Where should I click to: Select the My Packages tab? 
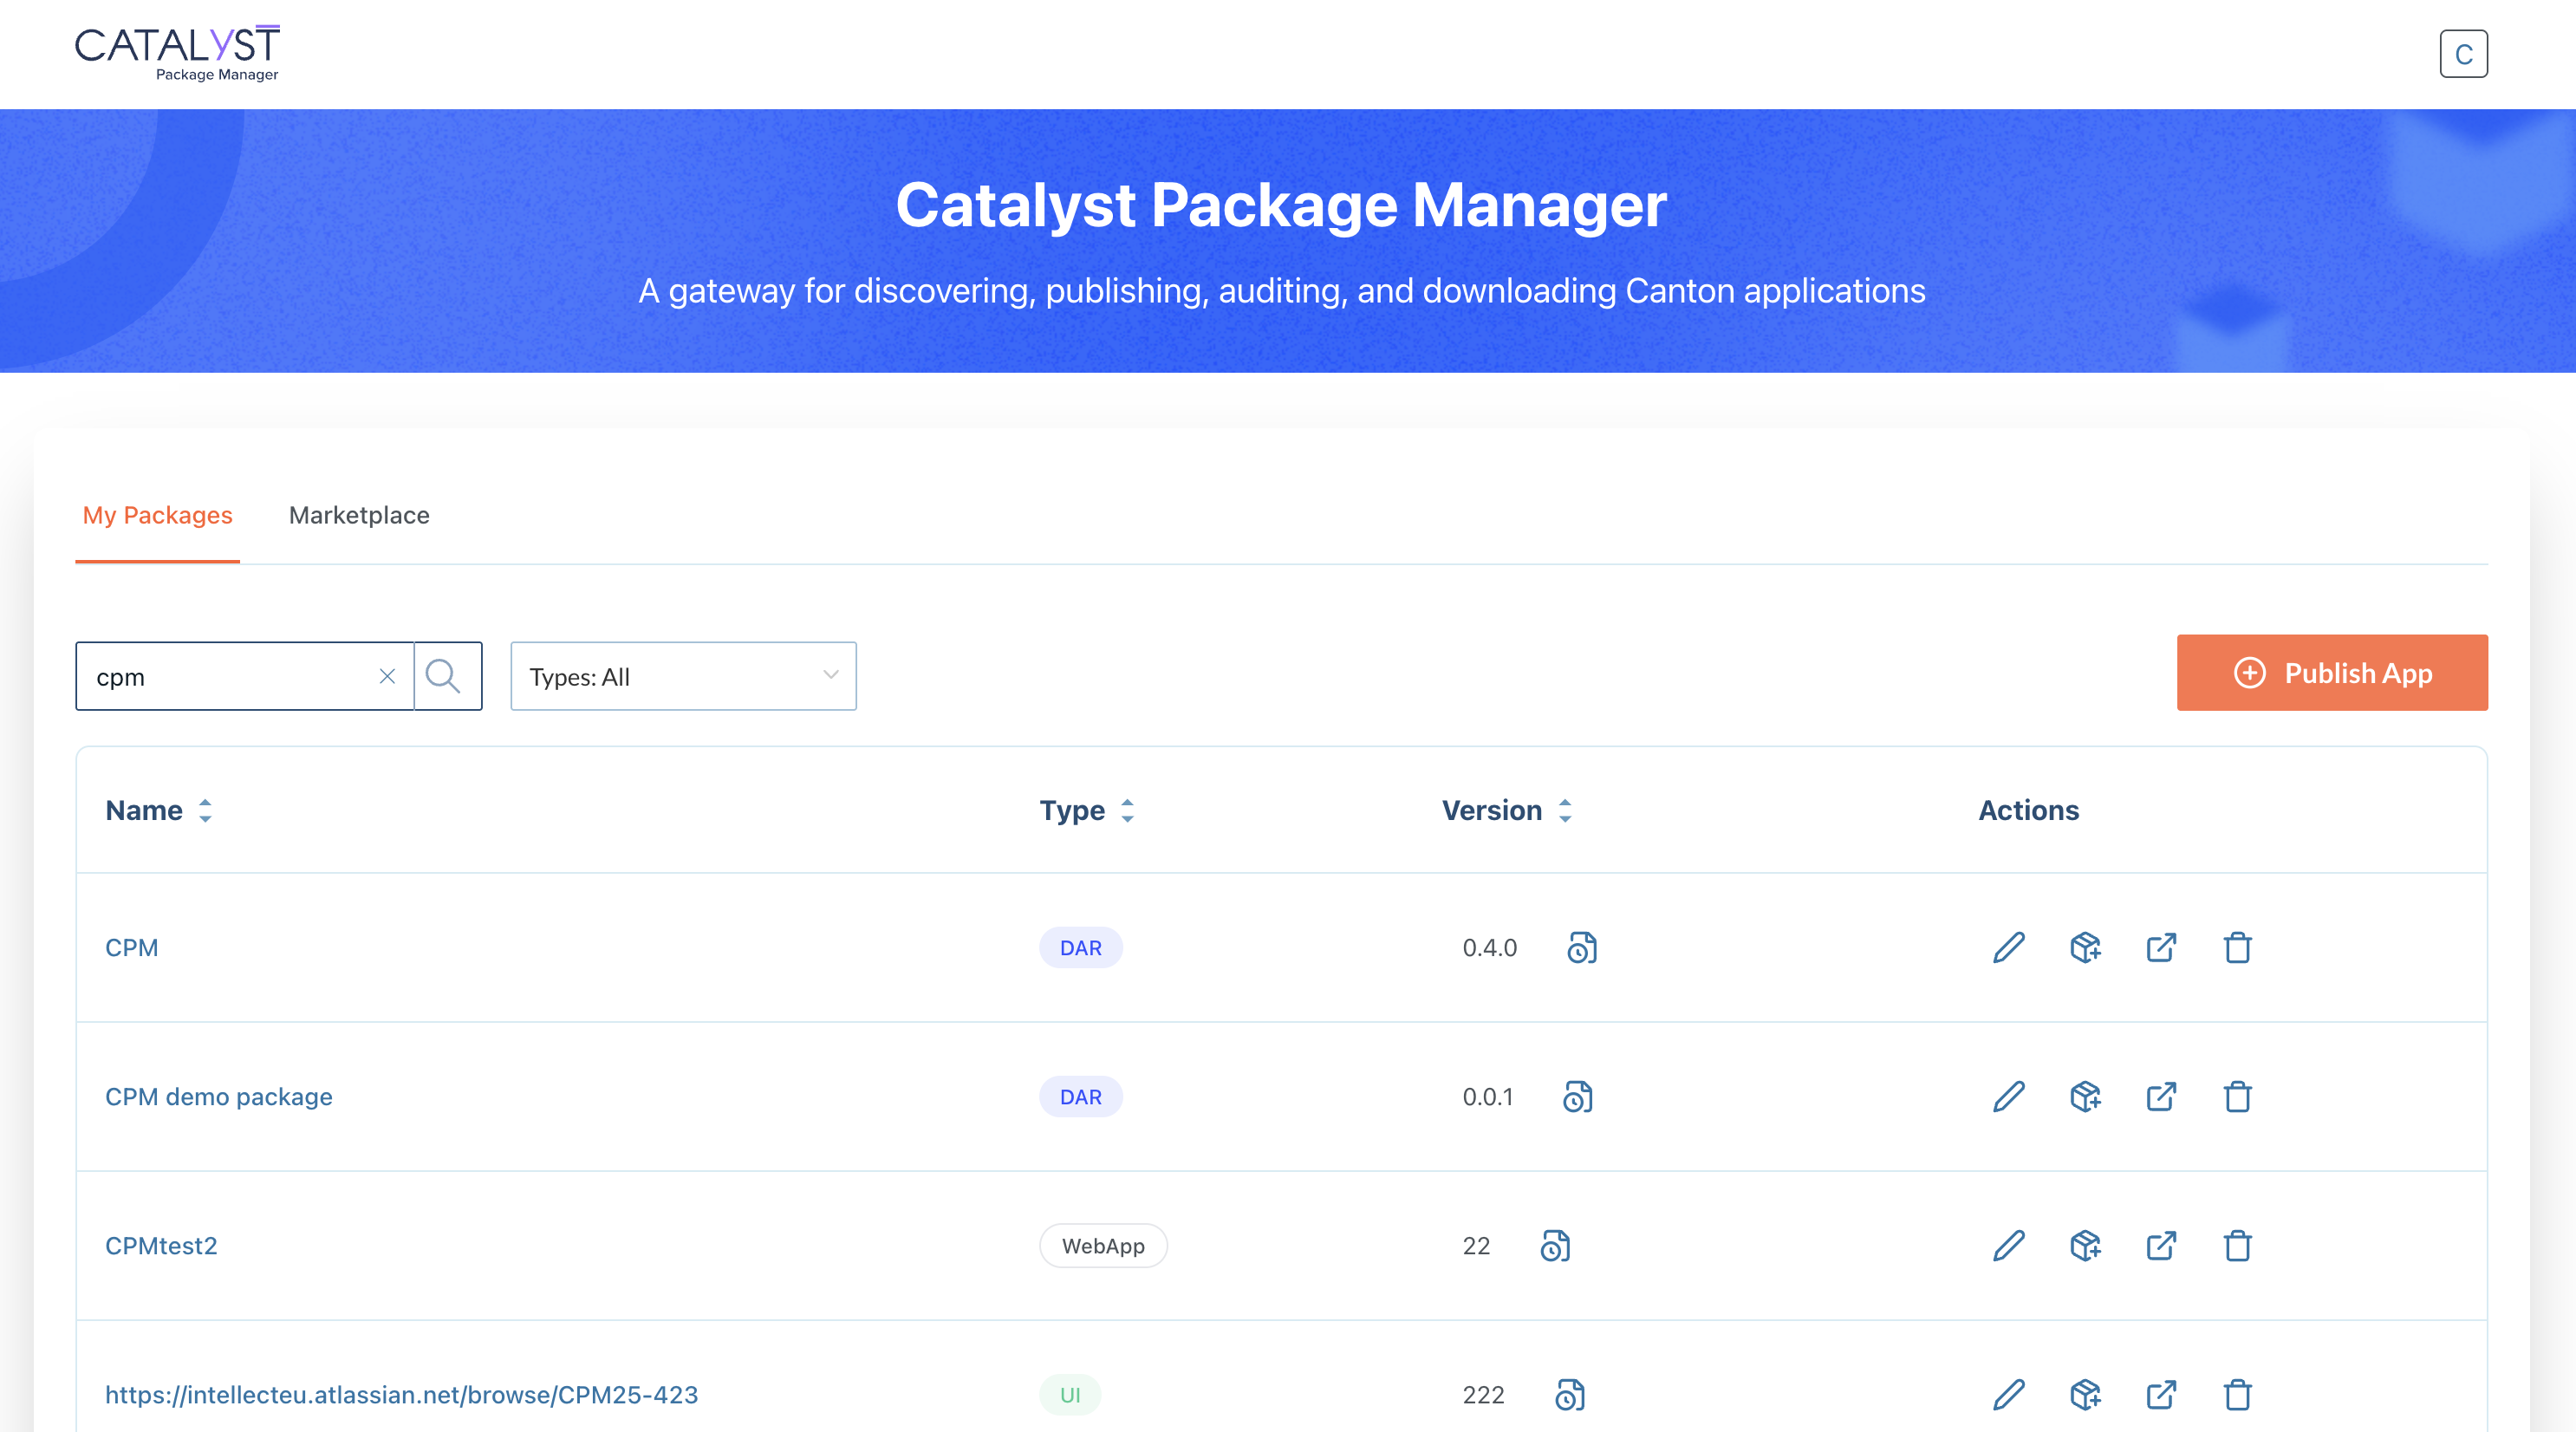click(x=157, y=516)
